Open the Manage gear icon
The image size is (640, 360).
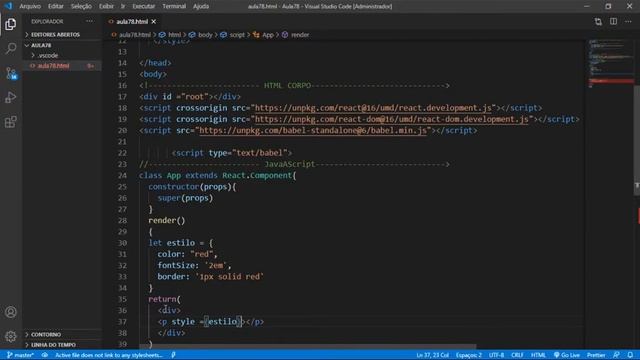pos(11,336)
